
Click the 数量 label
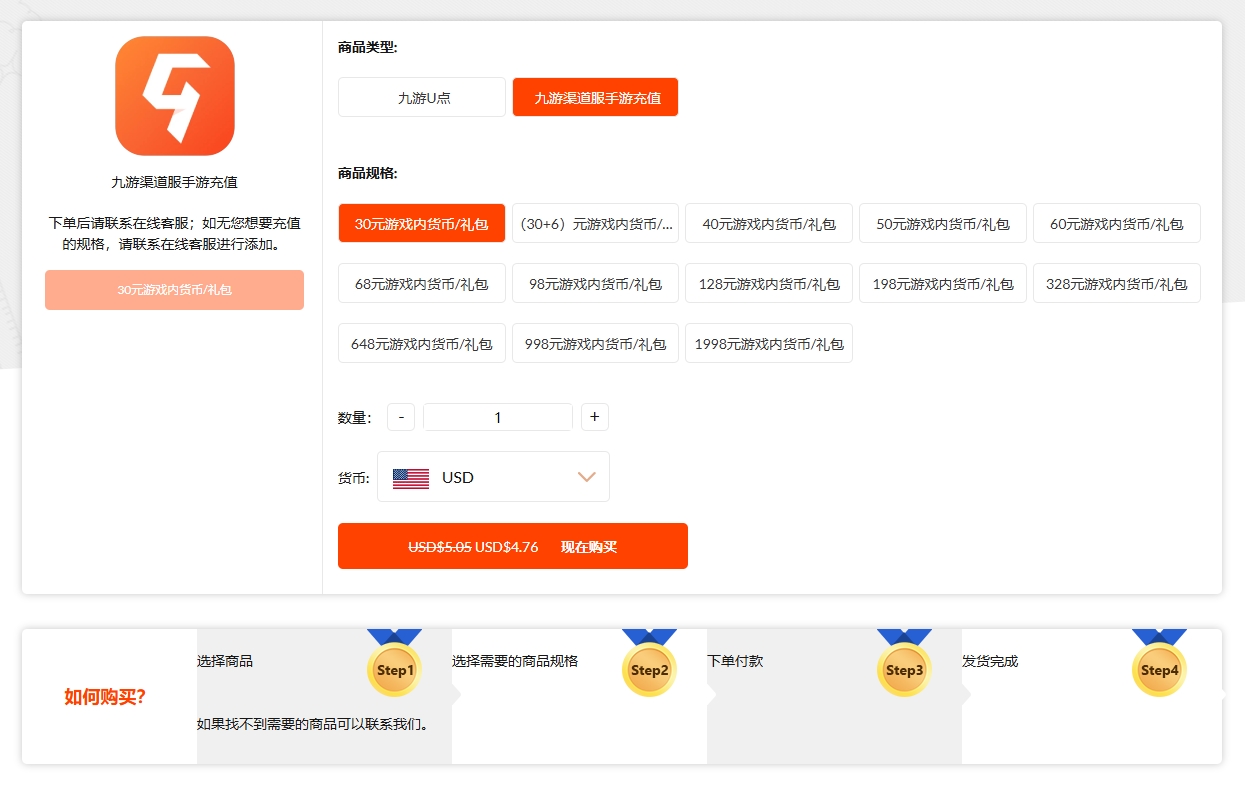[x=355, y=418]
